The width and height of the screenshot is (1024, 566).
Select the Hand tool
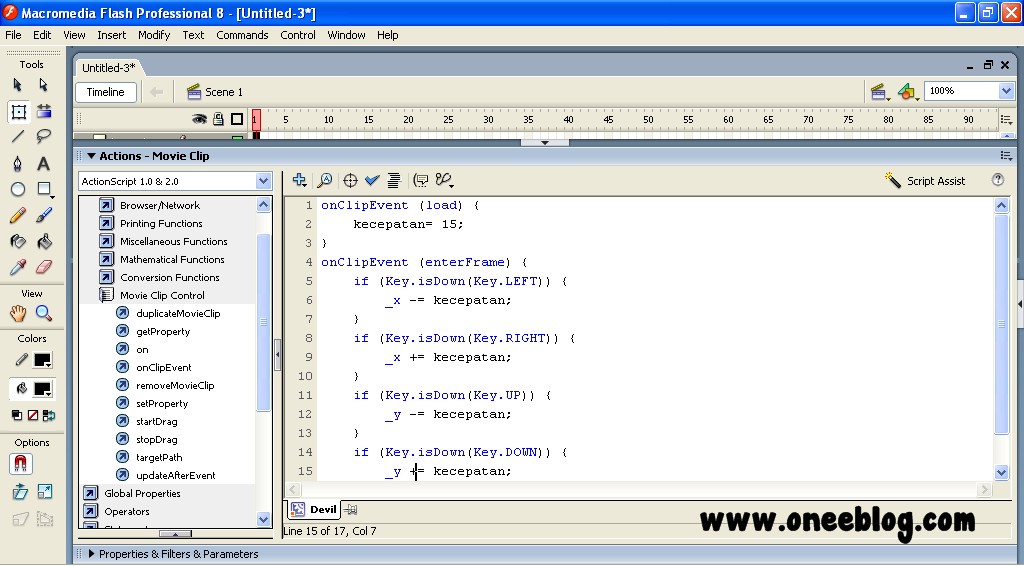point(18,313)
